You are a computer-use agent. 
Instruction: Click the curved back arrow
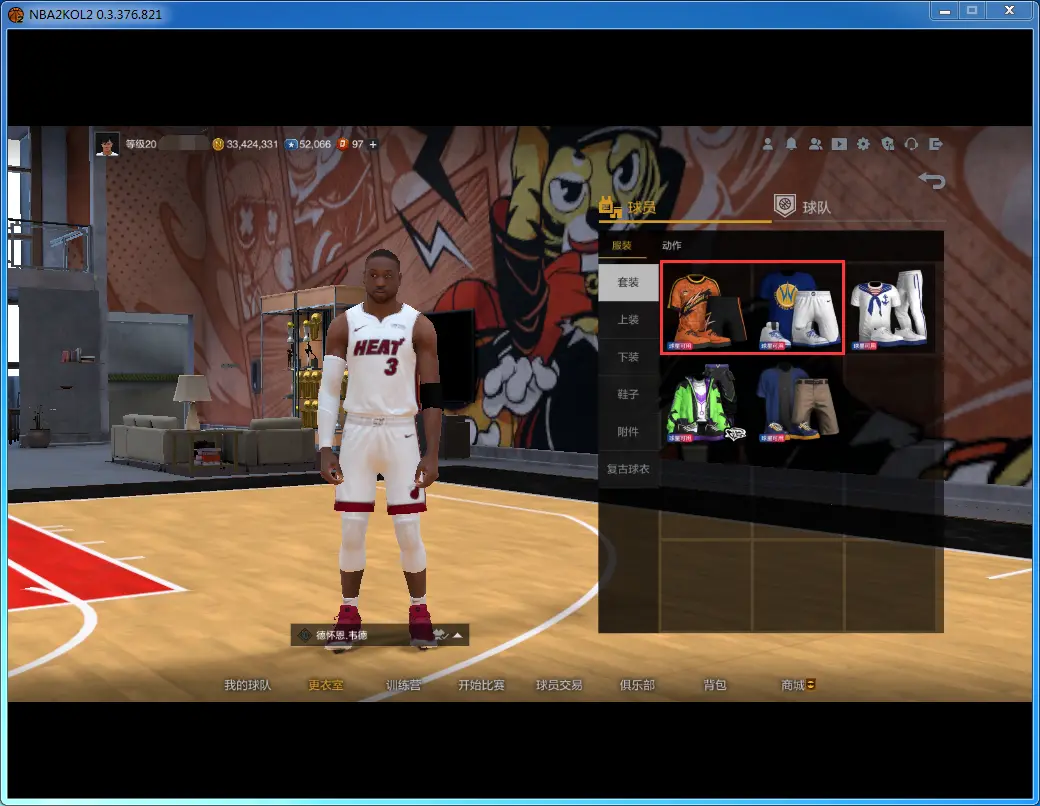click(932, 180)
